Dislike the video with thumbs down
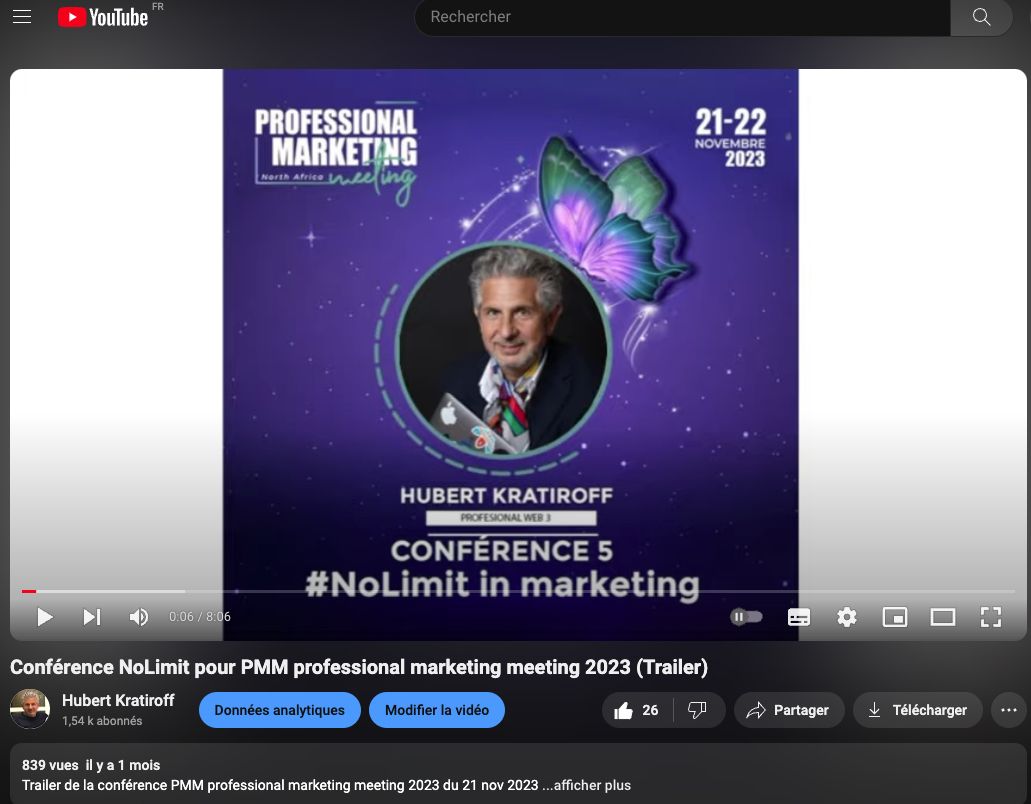 point(698,710)
